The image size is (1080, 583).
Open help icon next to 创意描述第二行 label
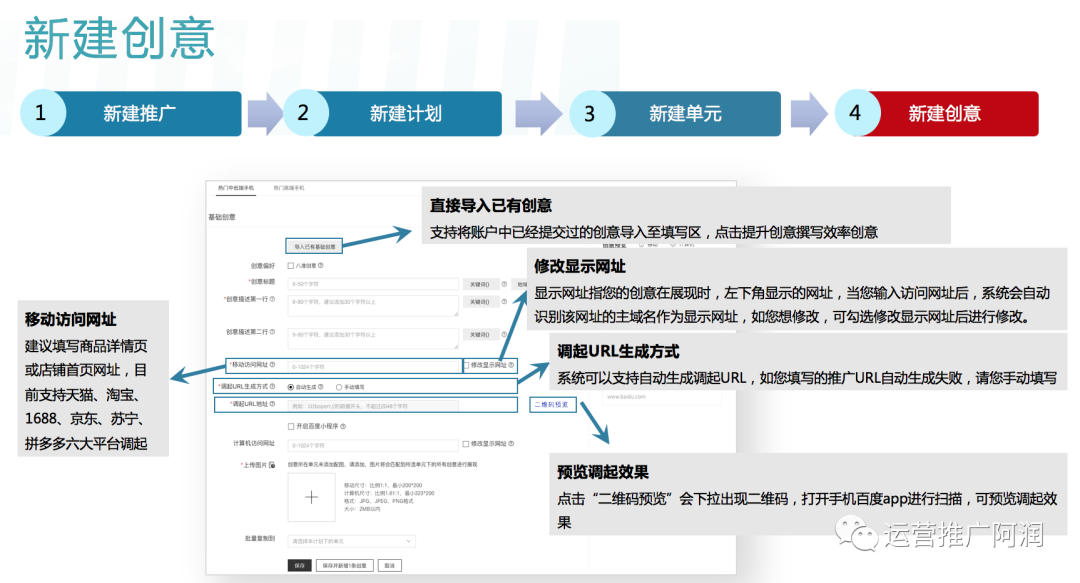[273, 331]
